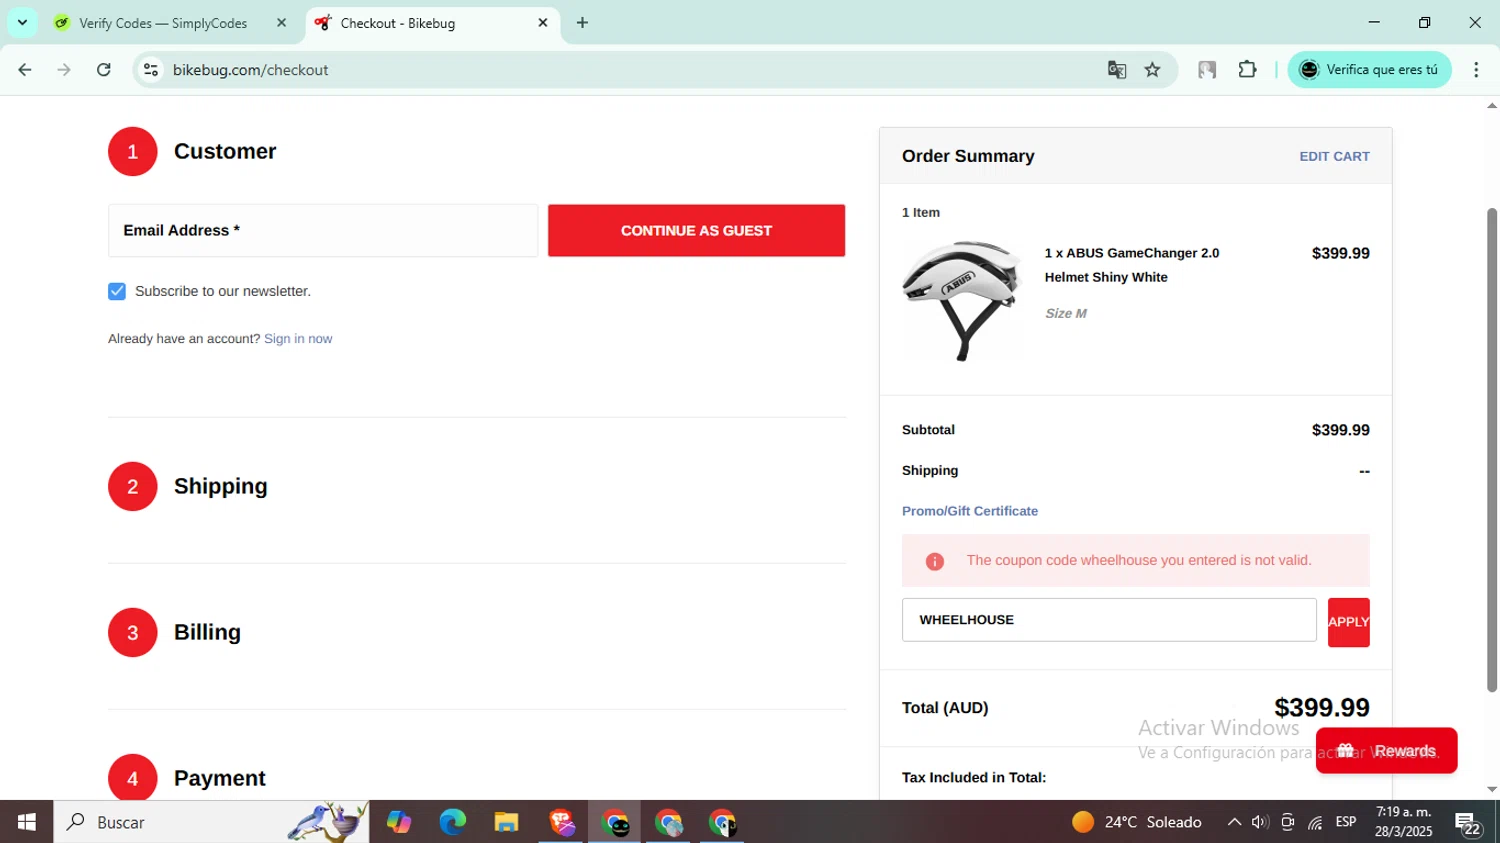Open the extensions puzzle icon
The image size is (1500, 843).
[1247, 70]
